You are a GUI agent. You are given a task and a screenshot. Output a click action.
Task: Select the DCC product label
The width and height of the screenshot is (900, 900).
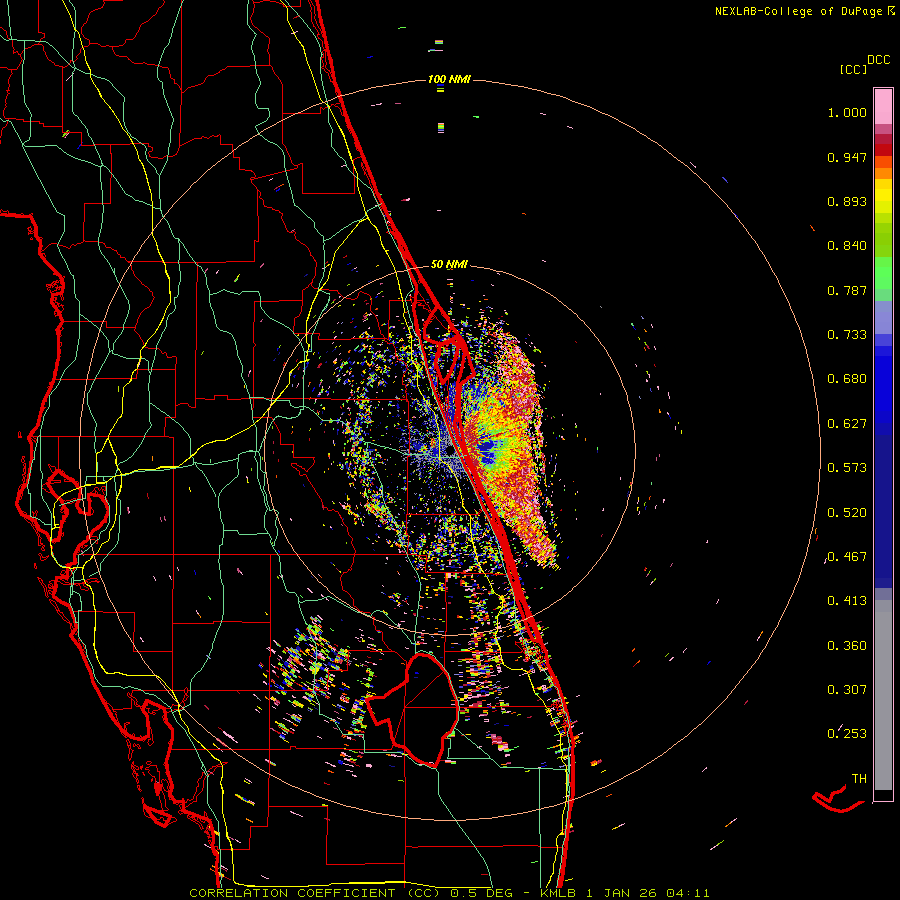click(x=878, y=60)
